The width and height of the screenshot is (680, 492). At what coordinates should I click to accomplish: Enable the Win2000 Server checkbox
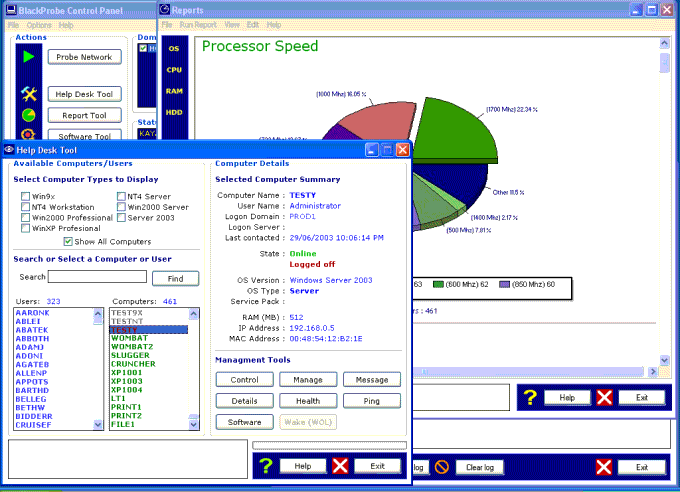pos(121,207)
